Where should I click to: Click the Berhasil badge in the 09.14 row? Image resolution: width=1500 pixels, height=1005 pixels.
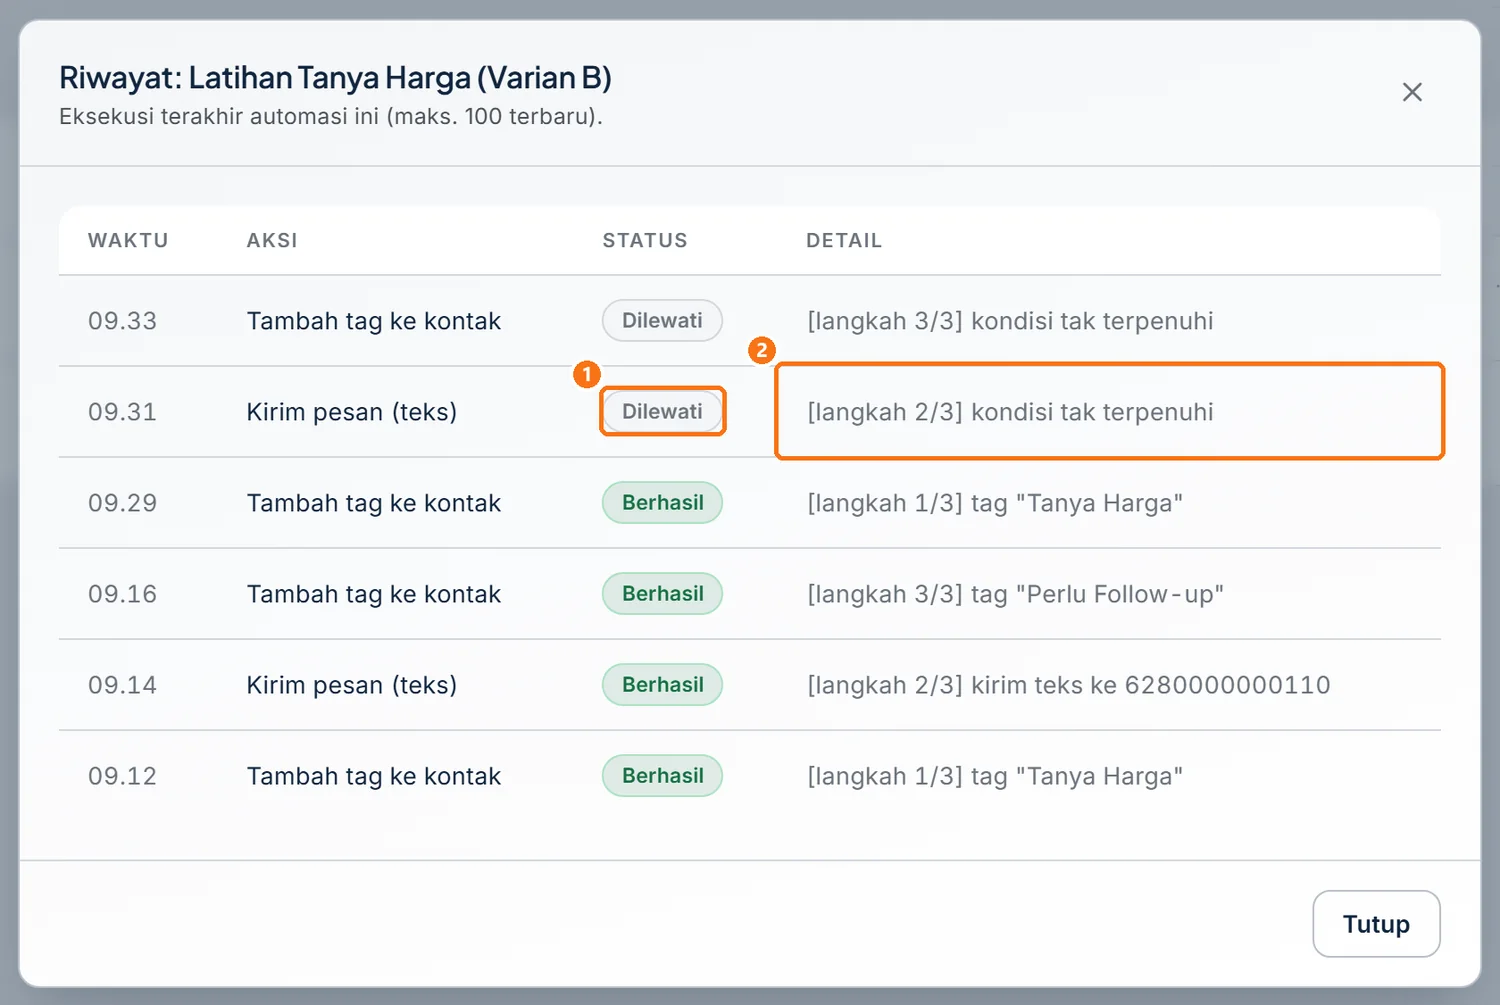(x=662, y=685)
